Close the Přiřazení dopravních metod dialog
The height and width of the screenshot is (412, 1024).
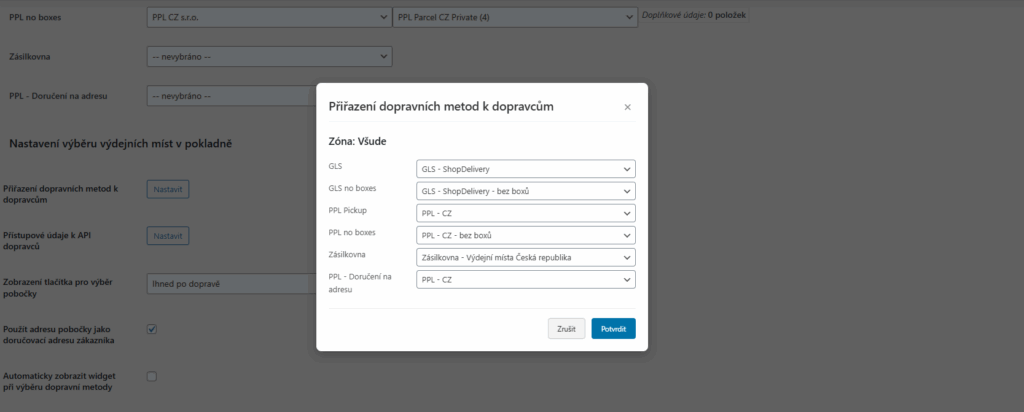pyautogui.click(x=627, y=107)
